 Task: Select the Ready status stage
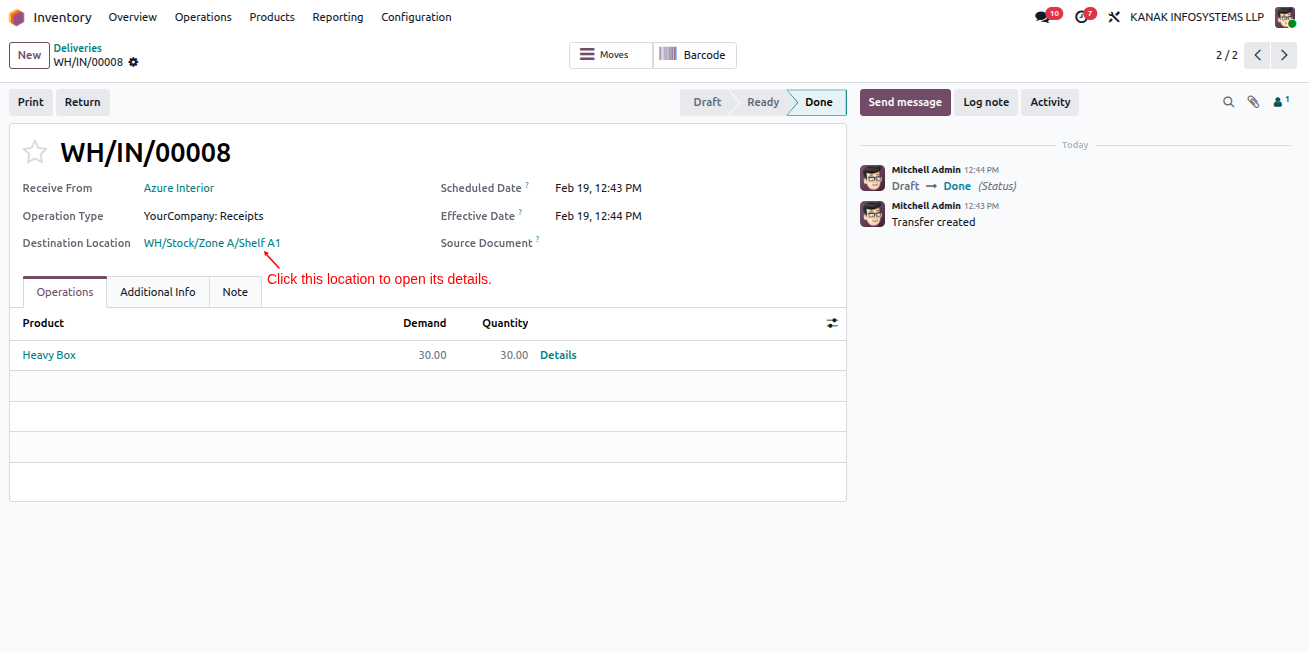762,102
